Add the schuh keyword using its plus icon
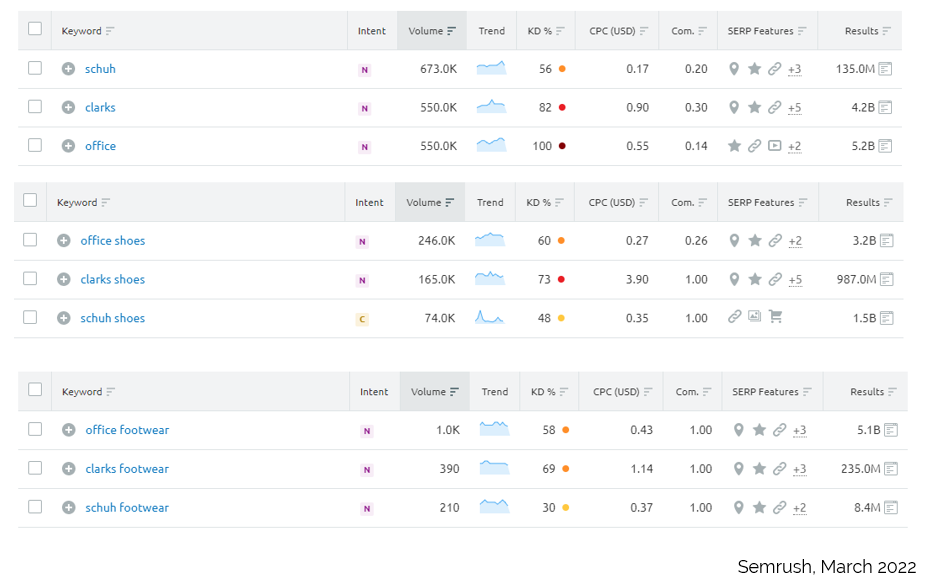This screenshot has height=580, width=927. coord(69,69)
